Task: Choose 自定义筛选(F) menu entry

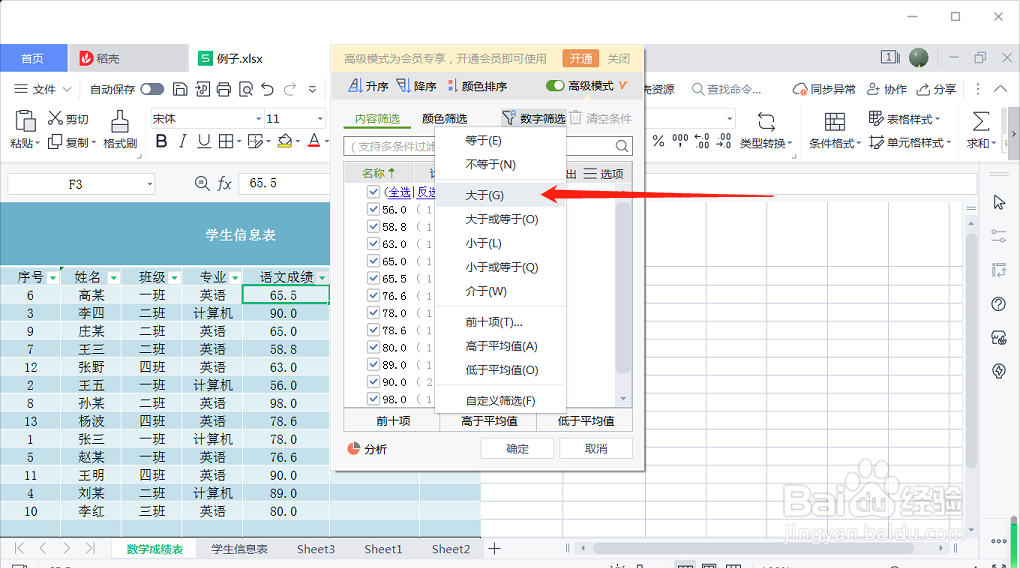Action: tap(500, 400)
